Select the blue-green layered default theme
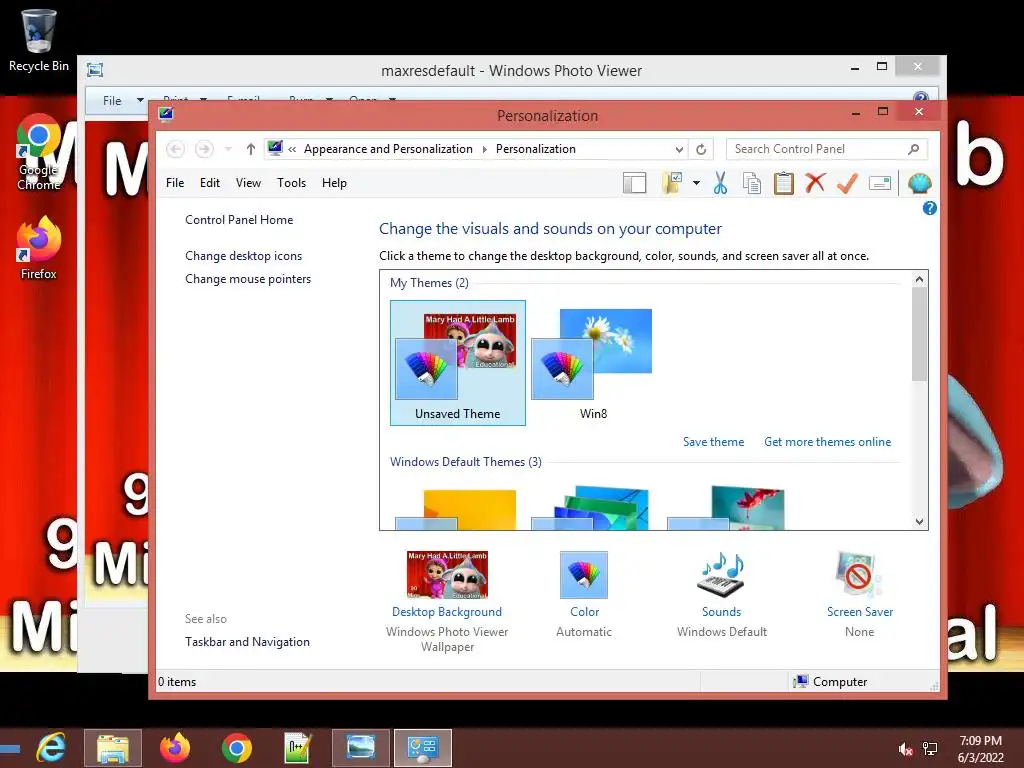Viewport: 1024px width, 768px height. pyautogui.click(x=591, y=508)
